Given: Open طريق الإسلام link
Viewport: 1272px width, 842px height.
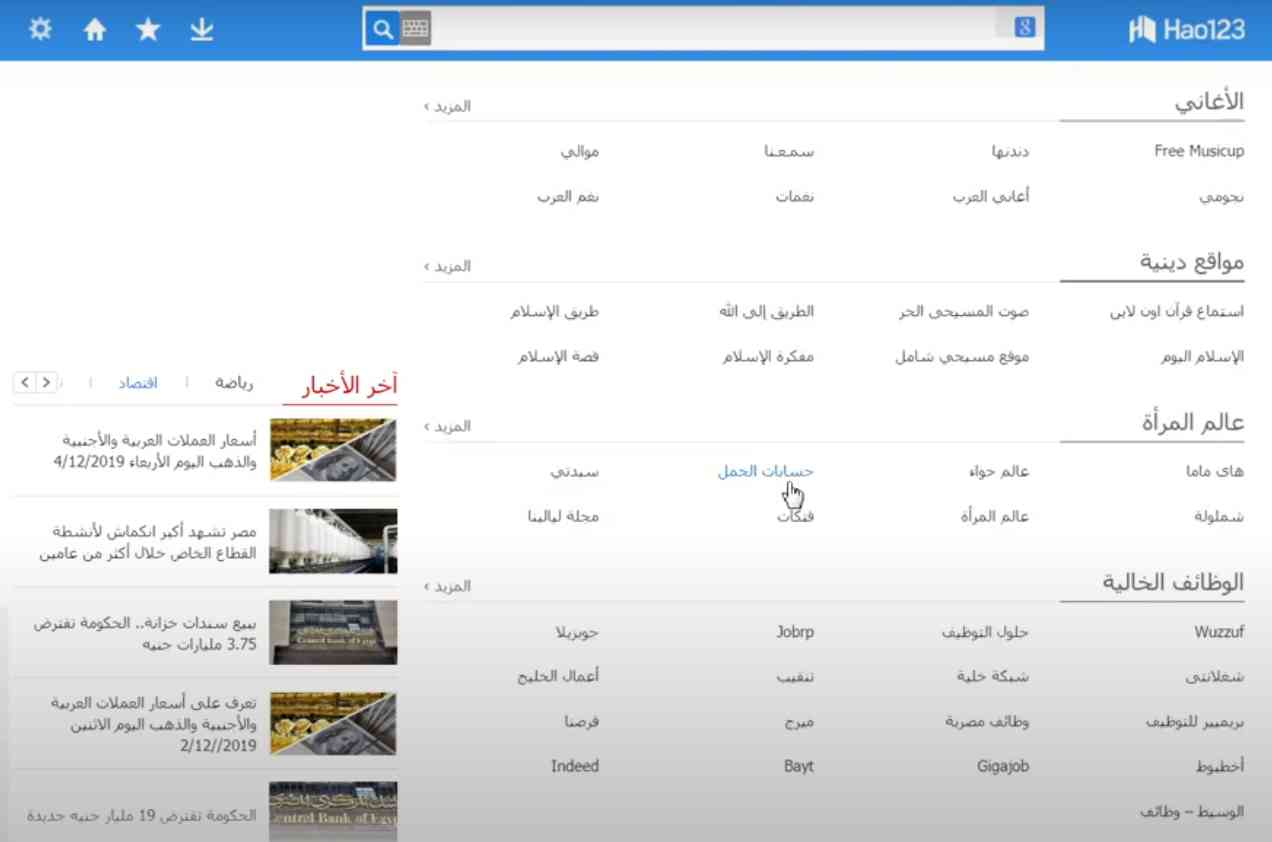Looking at the screenshot, I should pos(555,311).
